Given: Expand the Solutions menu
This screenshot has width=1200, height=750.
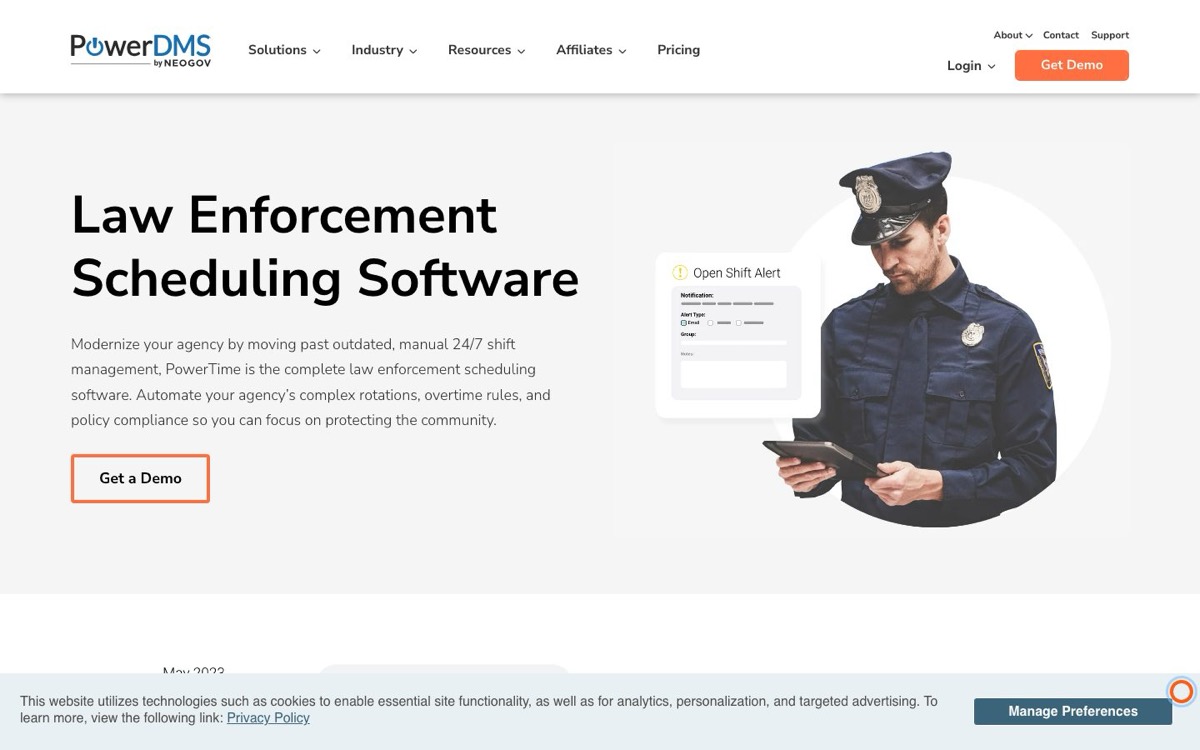Looking at the screenshot, I should tap(284, 50).
